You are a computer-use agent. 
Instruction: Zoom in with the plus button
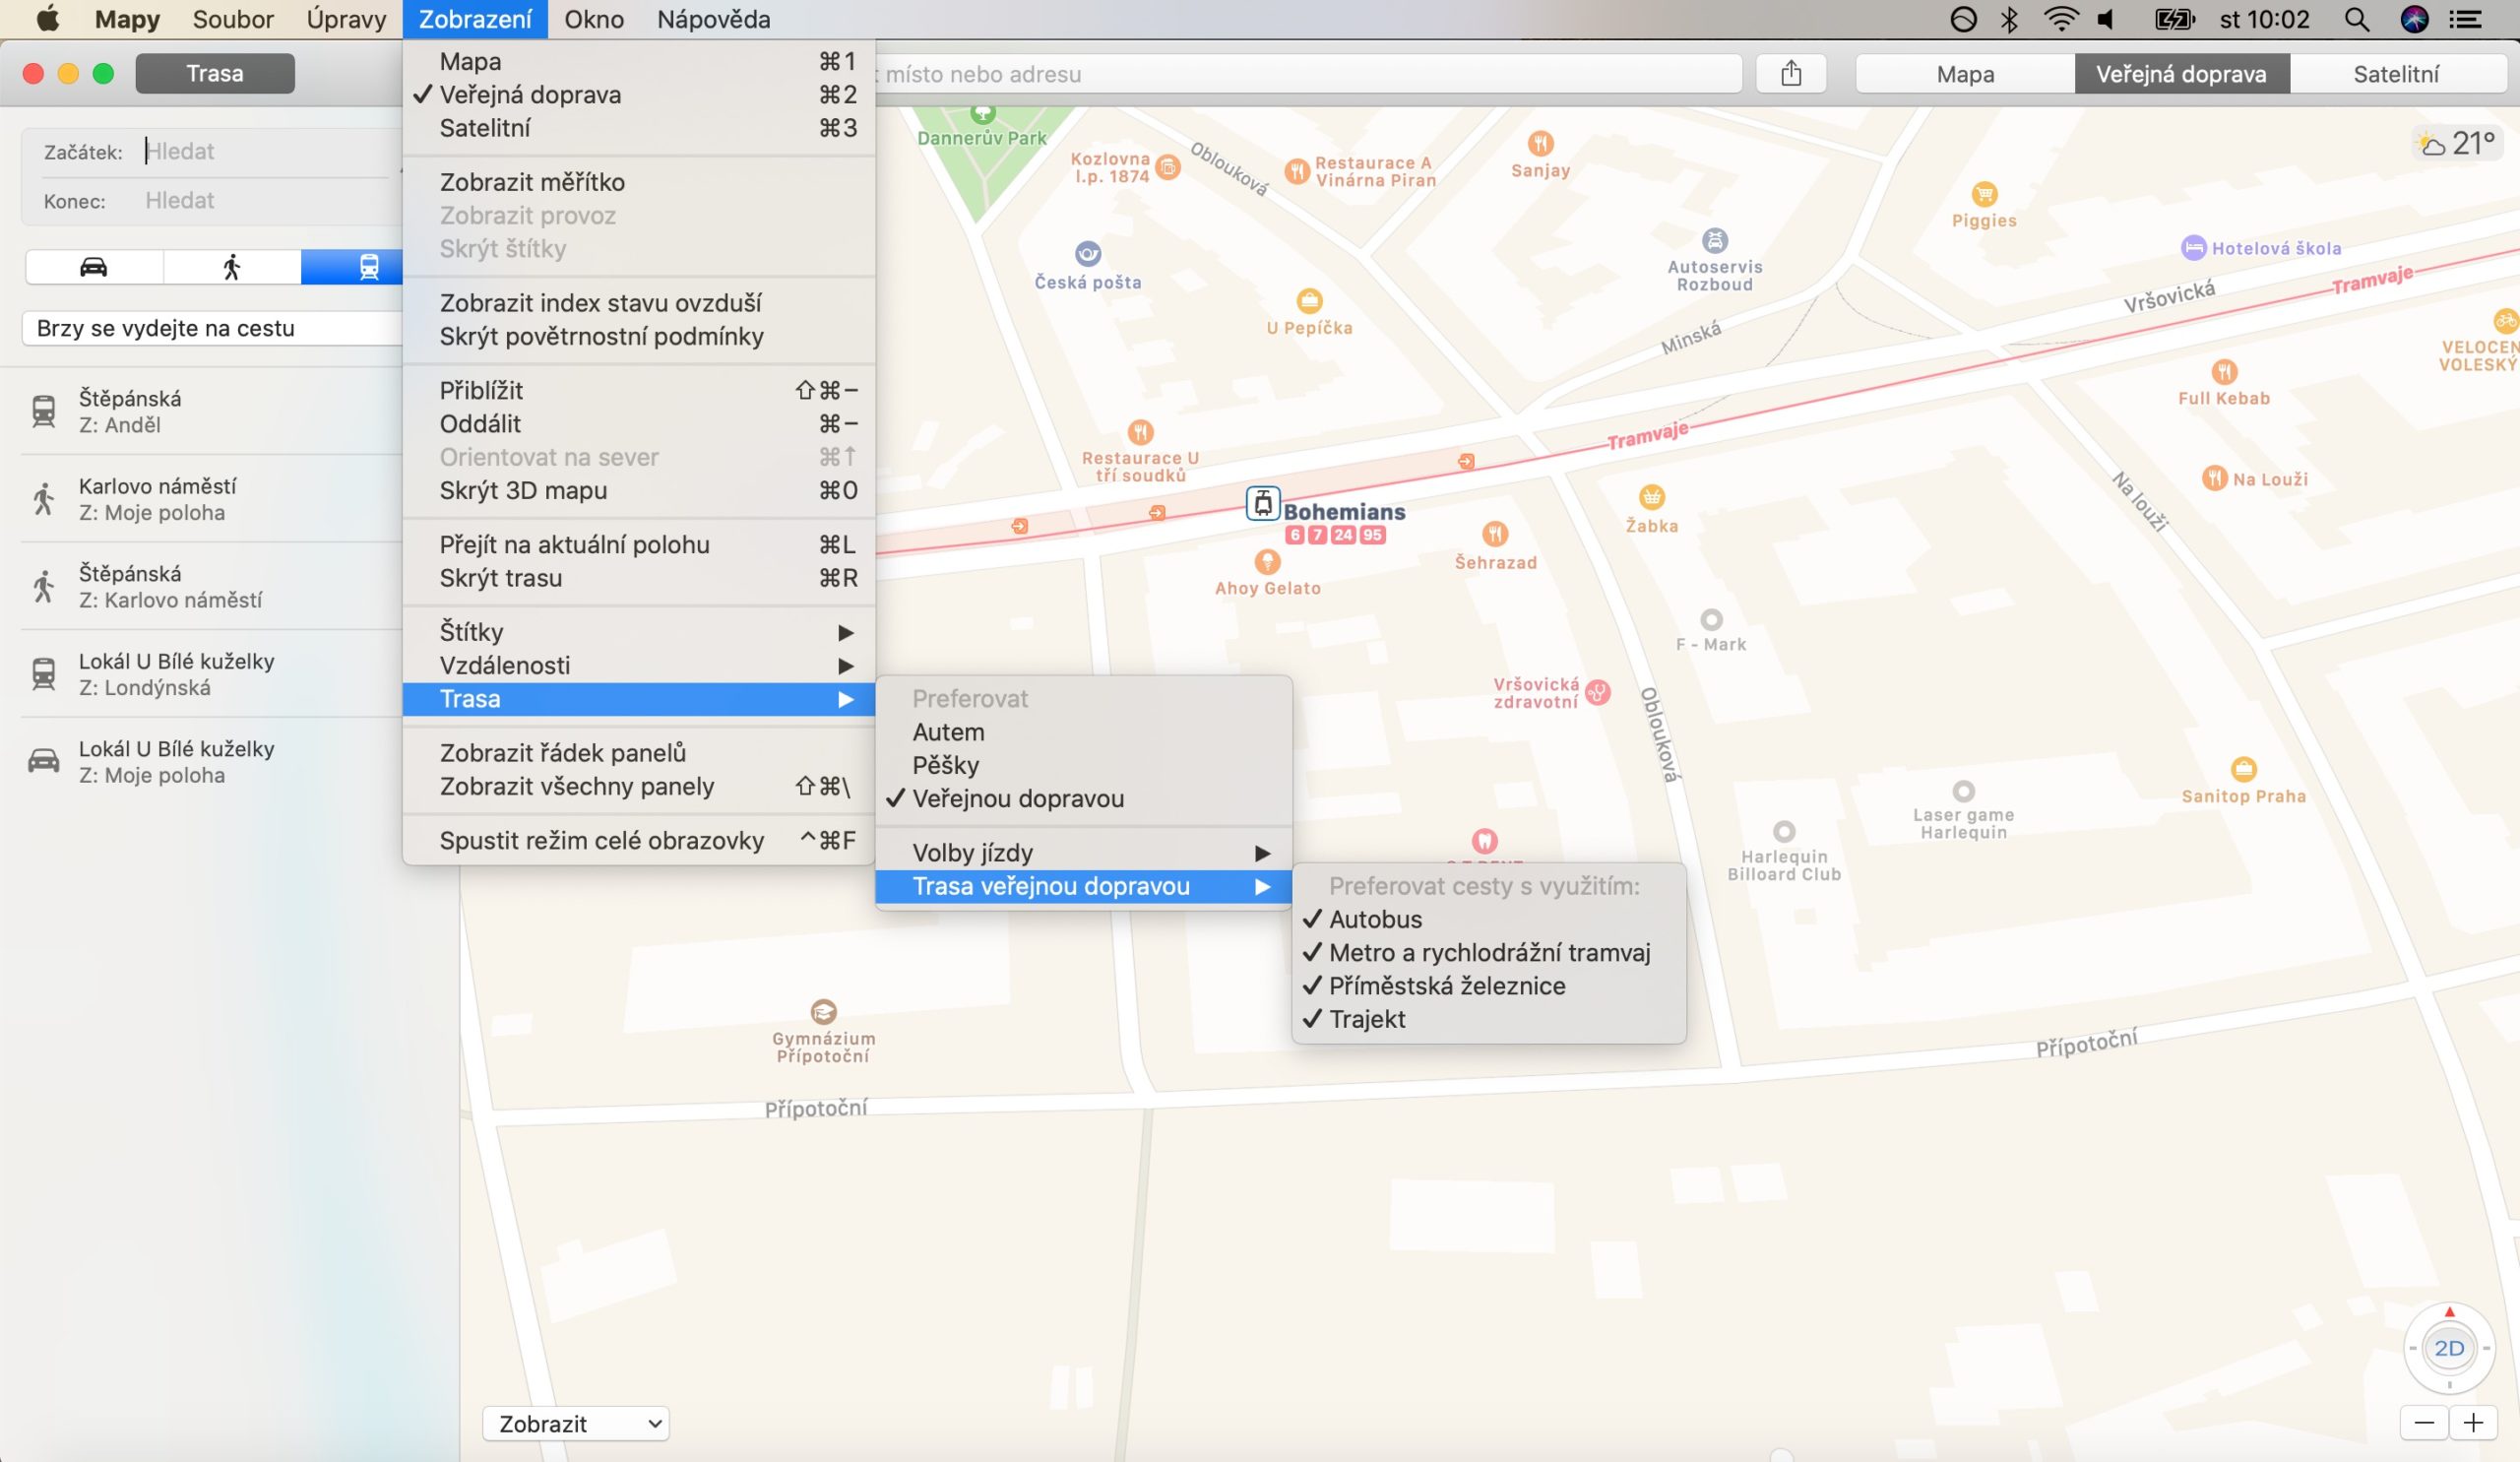pyautogui.click(x=2473, y=1422)
